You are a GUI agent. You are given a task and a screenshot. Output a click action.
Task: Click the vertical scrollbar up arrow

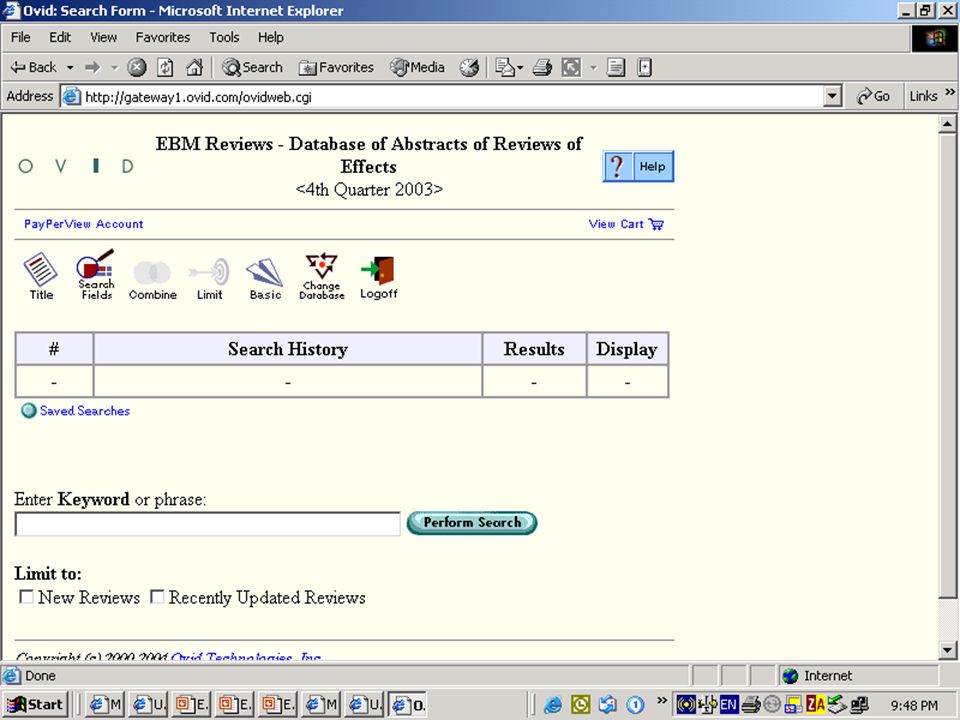pyautogui.click(x=947, y=124)
